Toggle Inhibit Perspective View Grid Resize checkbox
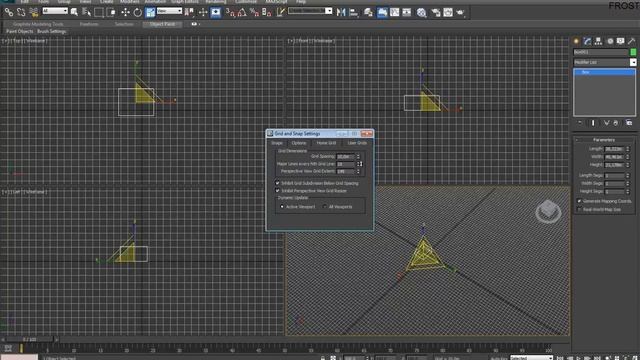Screen dimensions: 640x360 (x=278, y=191)
